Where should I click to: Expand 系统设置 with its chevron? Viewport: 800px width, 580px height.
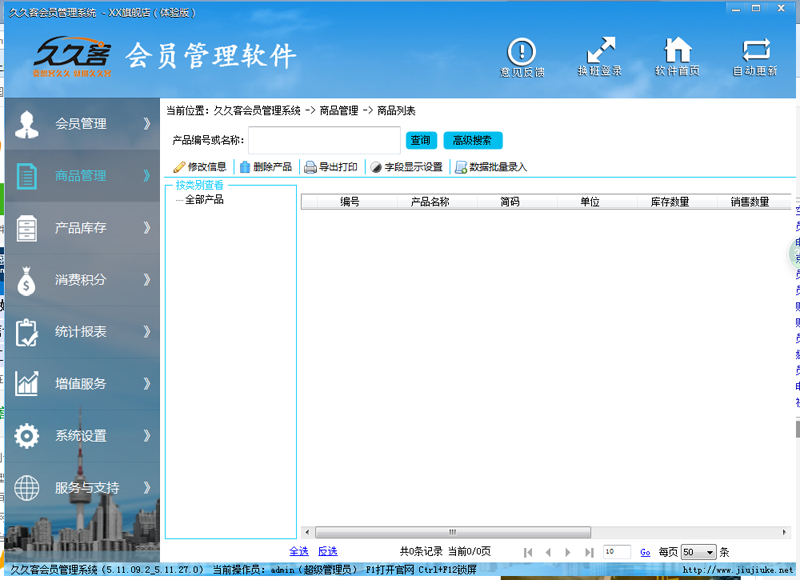pos(147,436)
